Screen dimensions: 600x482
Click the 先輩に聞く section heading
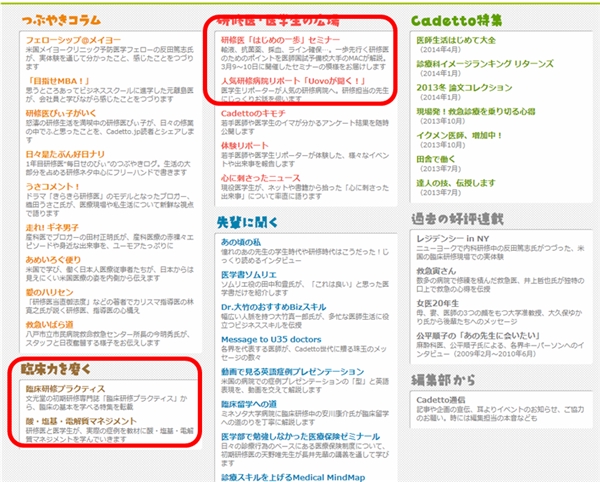(247, 222)
